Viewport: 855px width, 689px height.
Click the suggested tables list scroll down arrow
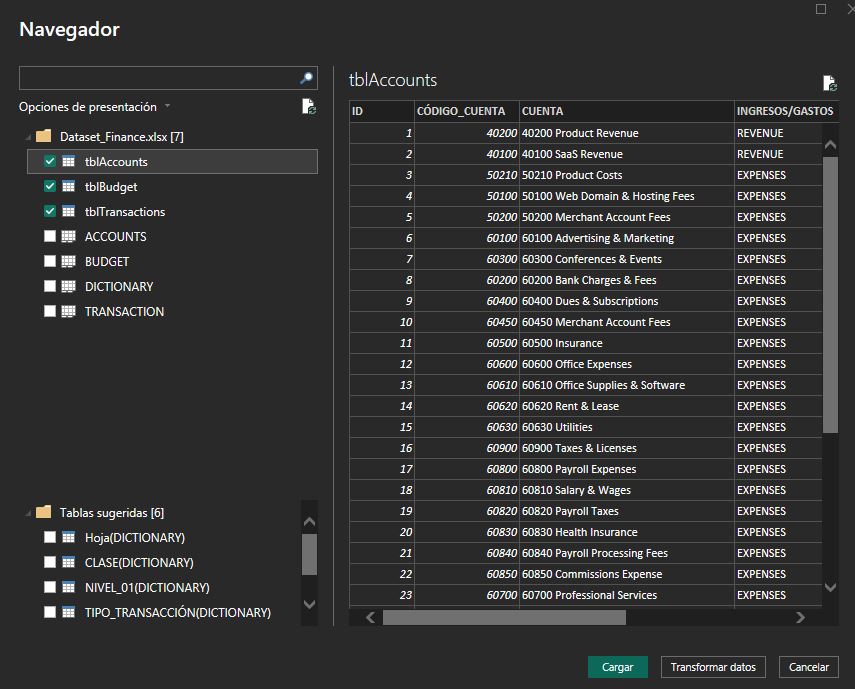coord(309,605)
